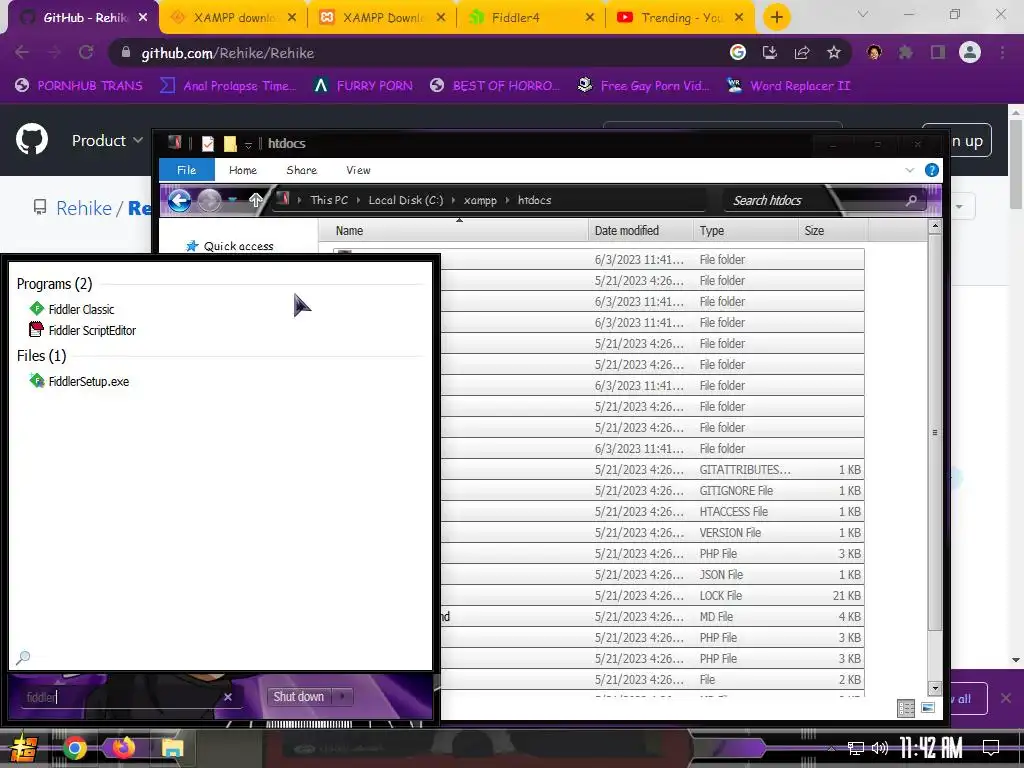
Task: Switch to details view layout icon
Action: (x=906, y=708)
